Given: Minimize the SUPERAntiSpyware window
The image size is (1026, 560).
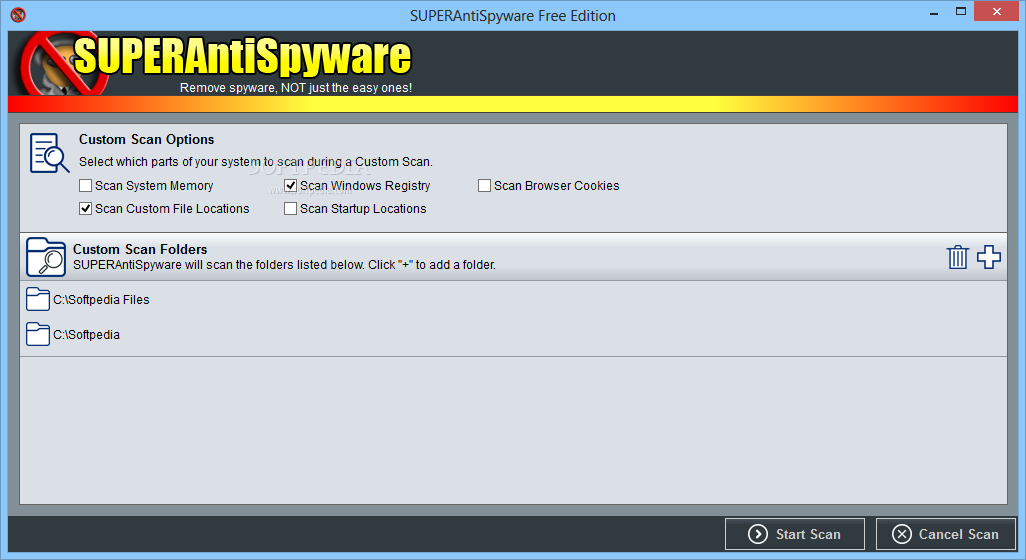Looking at the screenshot, I should point(934,12).
